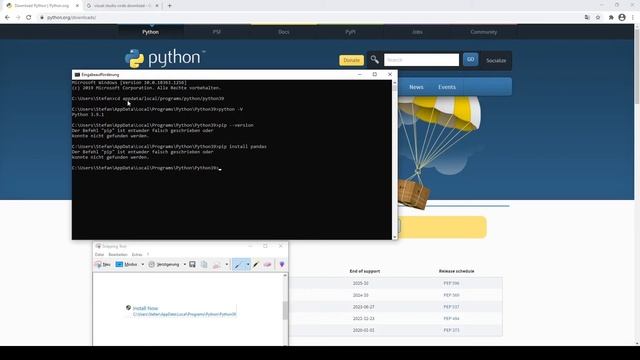Click the yellow Donate button
This screenshot has height=360, width=640.
[351, 60]
